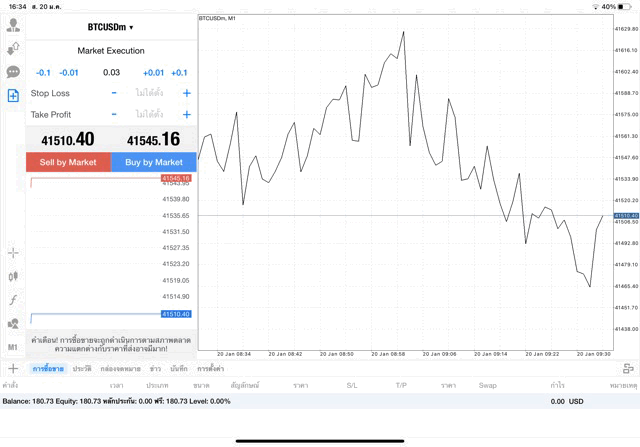The width and height of the screenshot is (640, 447).
Task: Sort by the ขนาด column header
Action: tap(201, 385)
